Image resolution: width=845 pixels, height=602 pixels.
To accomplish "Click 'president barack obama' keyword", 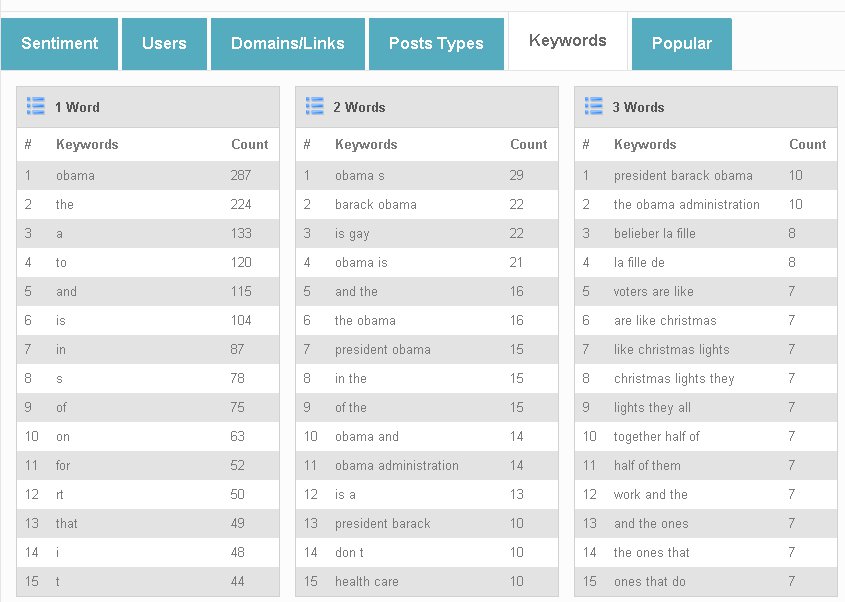I will coord(683,176).
